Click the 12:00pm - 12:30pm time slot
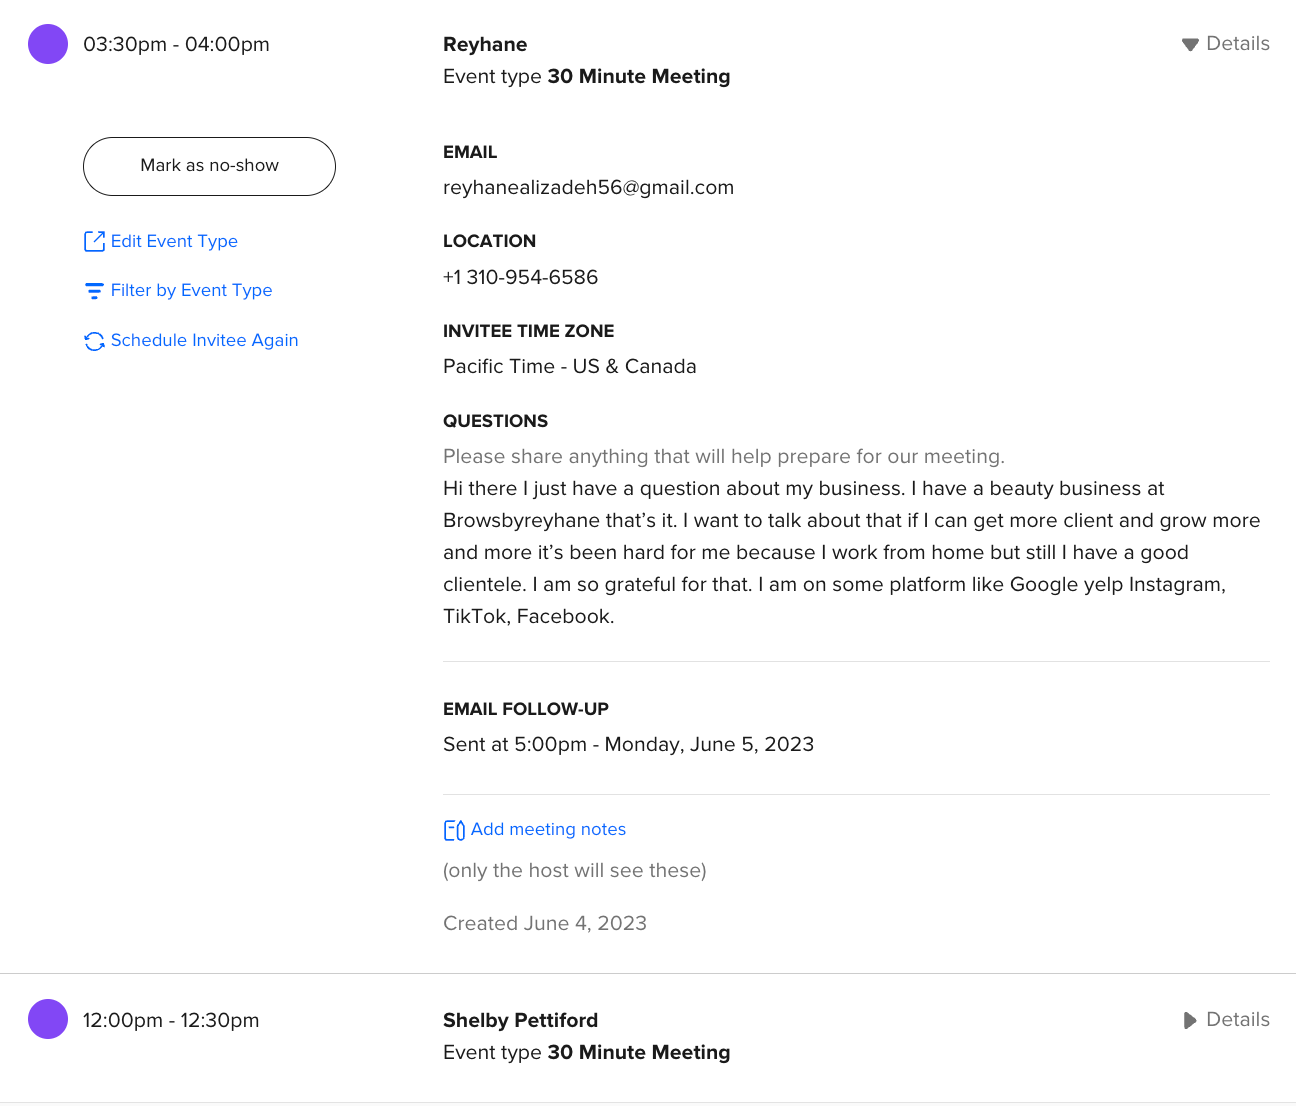 point(171,1020)
